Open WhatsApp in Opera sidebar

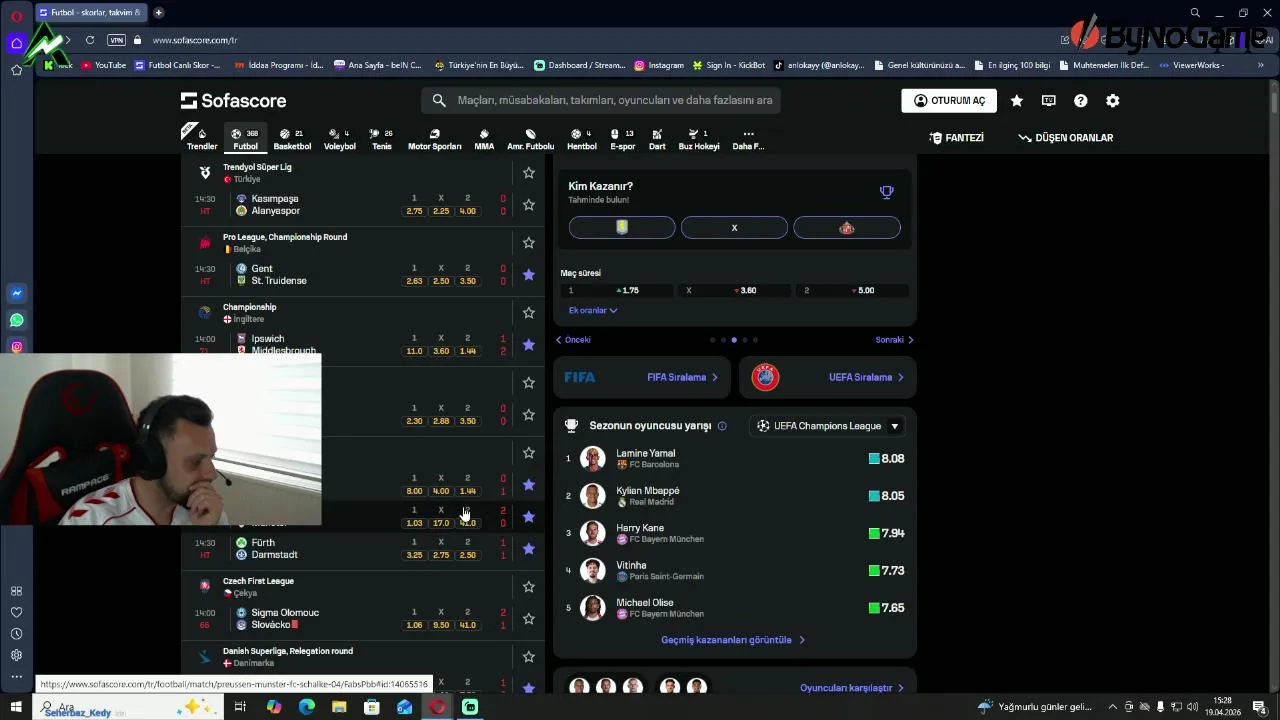[16, 320]
